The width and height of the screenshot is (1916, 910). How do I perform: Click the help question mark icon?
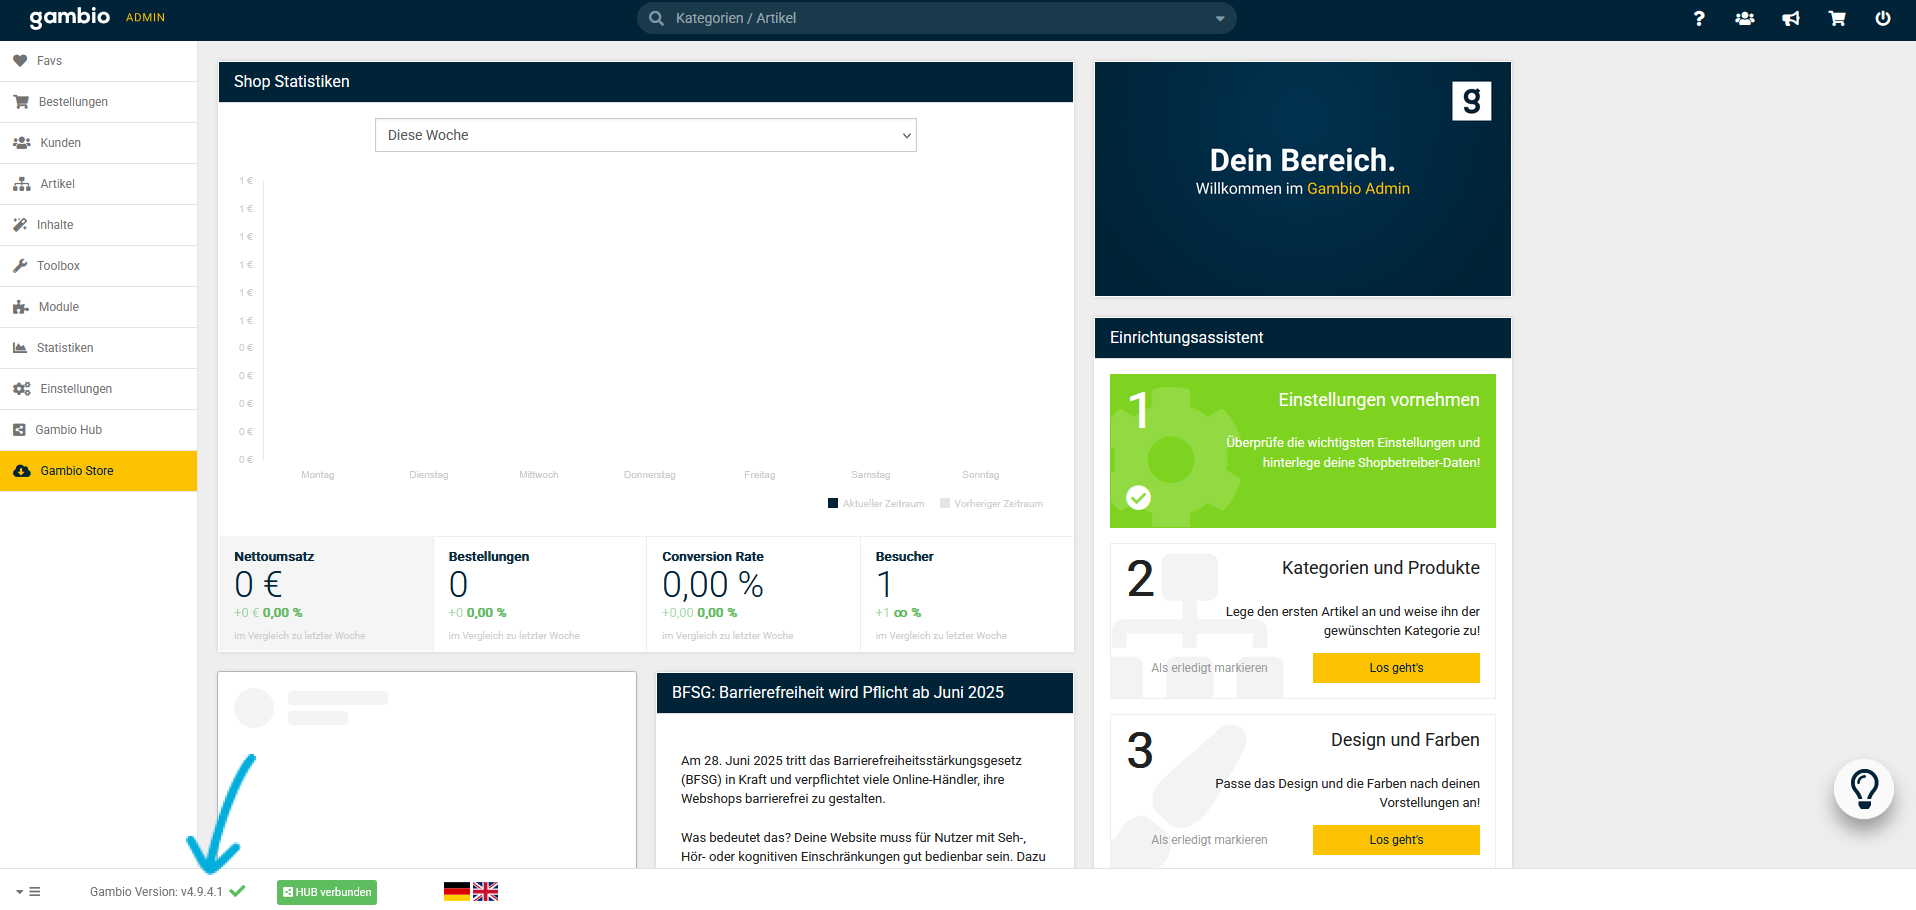[x=1698, y=19]
